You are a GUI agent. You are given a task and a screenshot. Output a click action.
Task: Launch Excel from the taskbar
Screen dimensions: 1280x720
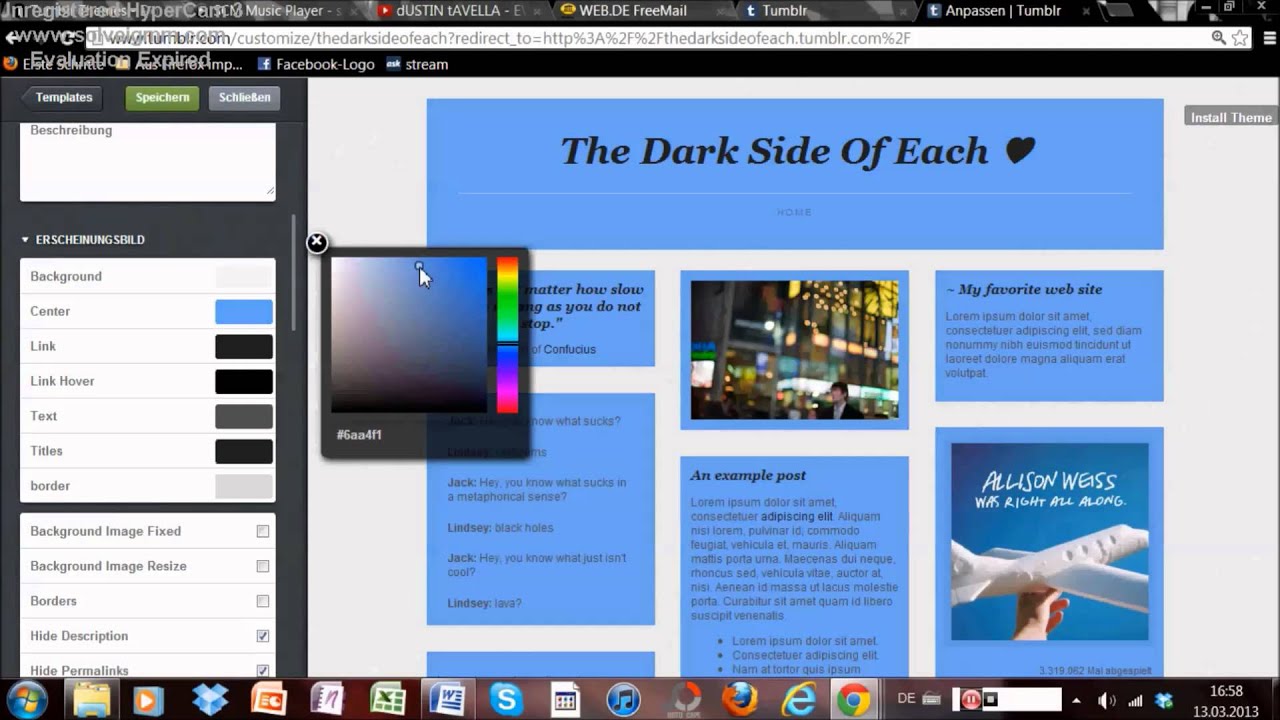(x=387, y=700)
